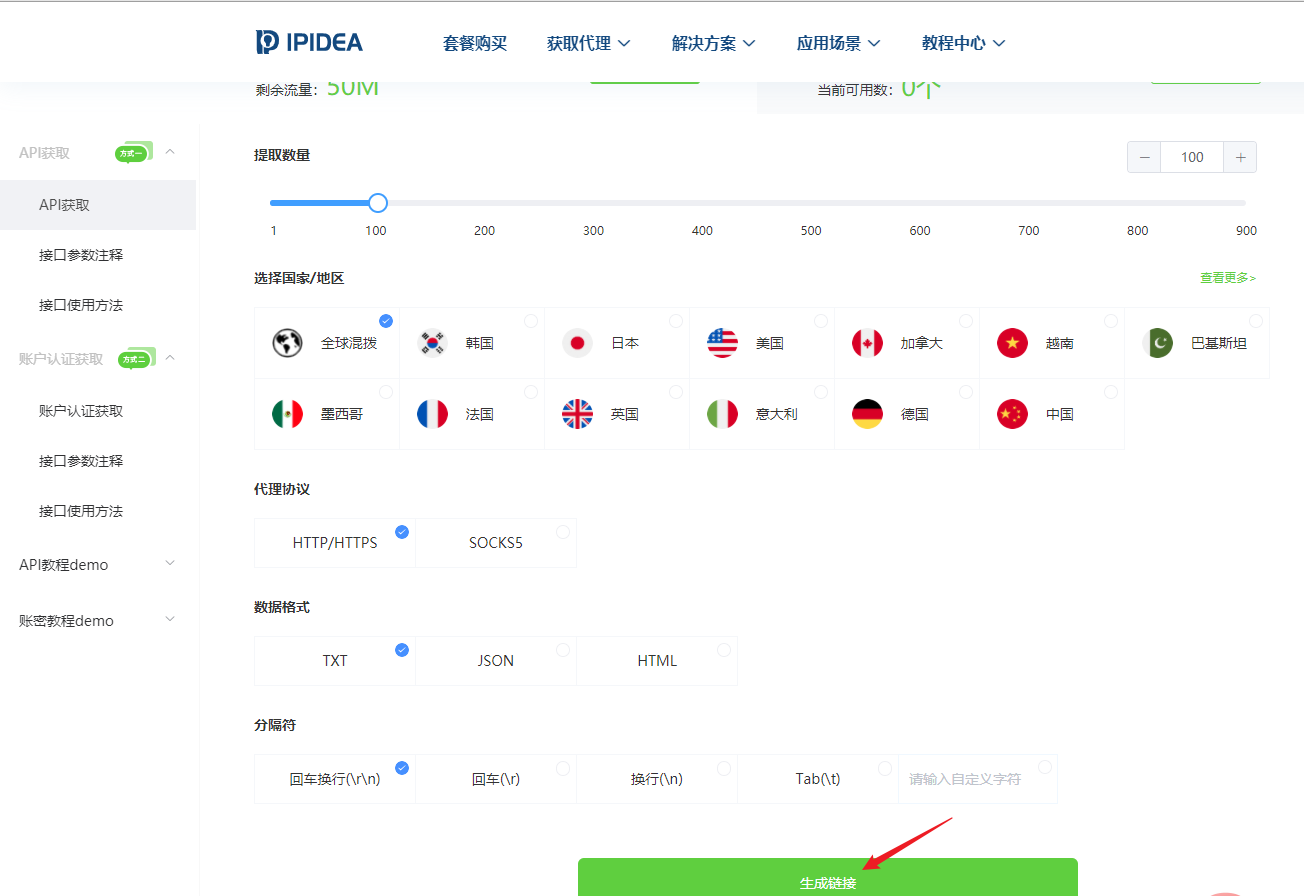1304x896 pixels.
Task: Choose the South Korea flag icon
Action: click(x=433, y=343)
